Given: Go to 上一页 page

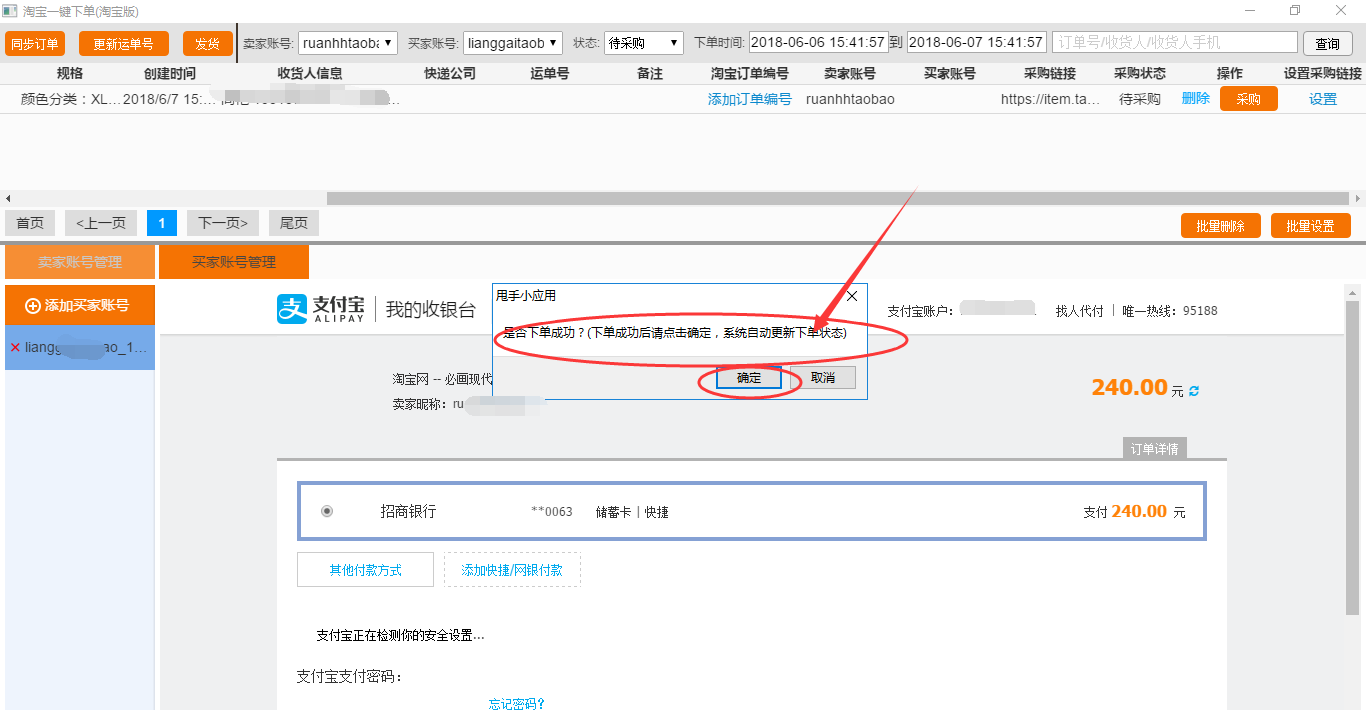Looking at the screenshot, I should pos(101,223).
